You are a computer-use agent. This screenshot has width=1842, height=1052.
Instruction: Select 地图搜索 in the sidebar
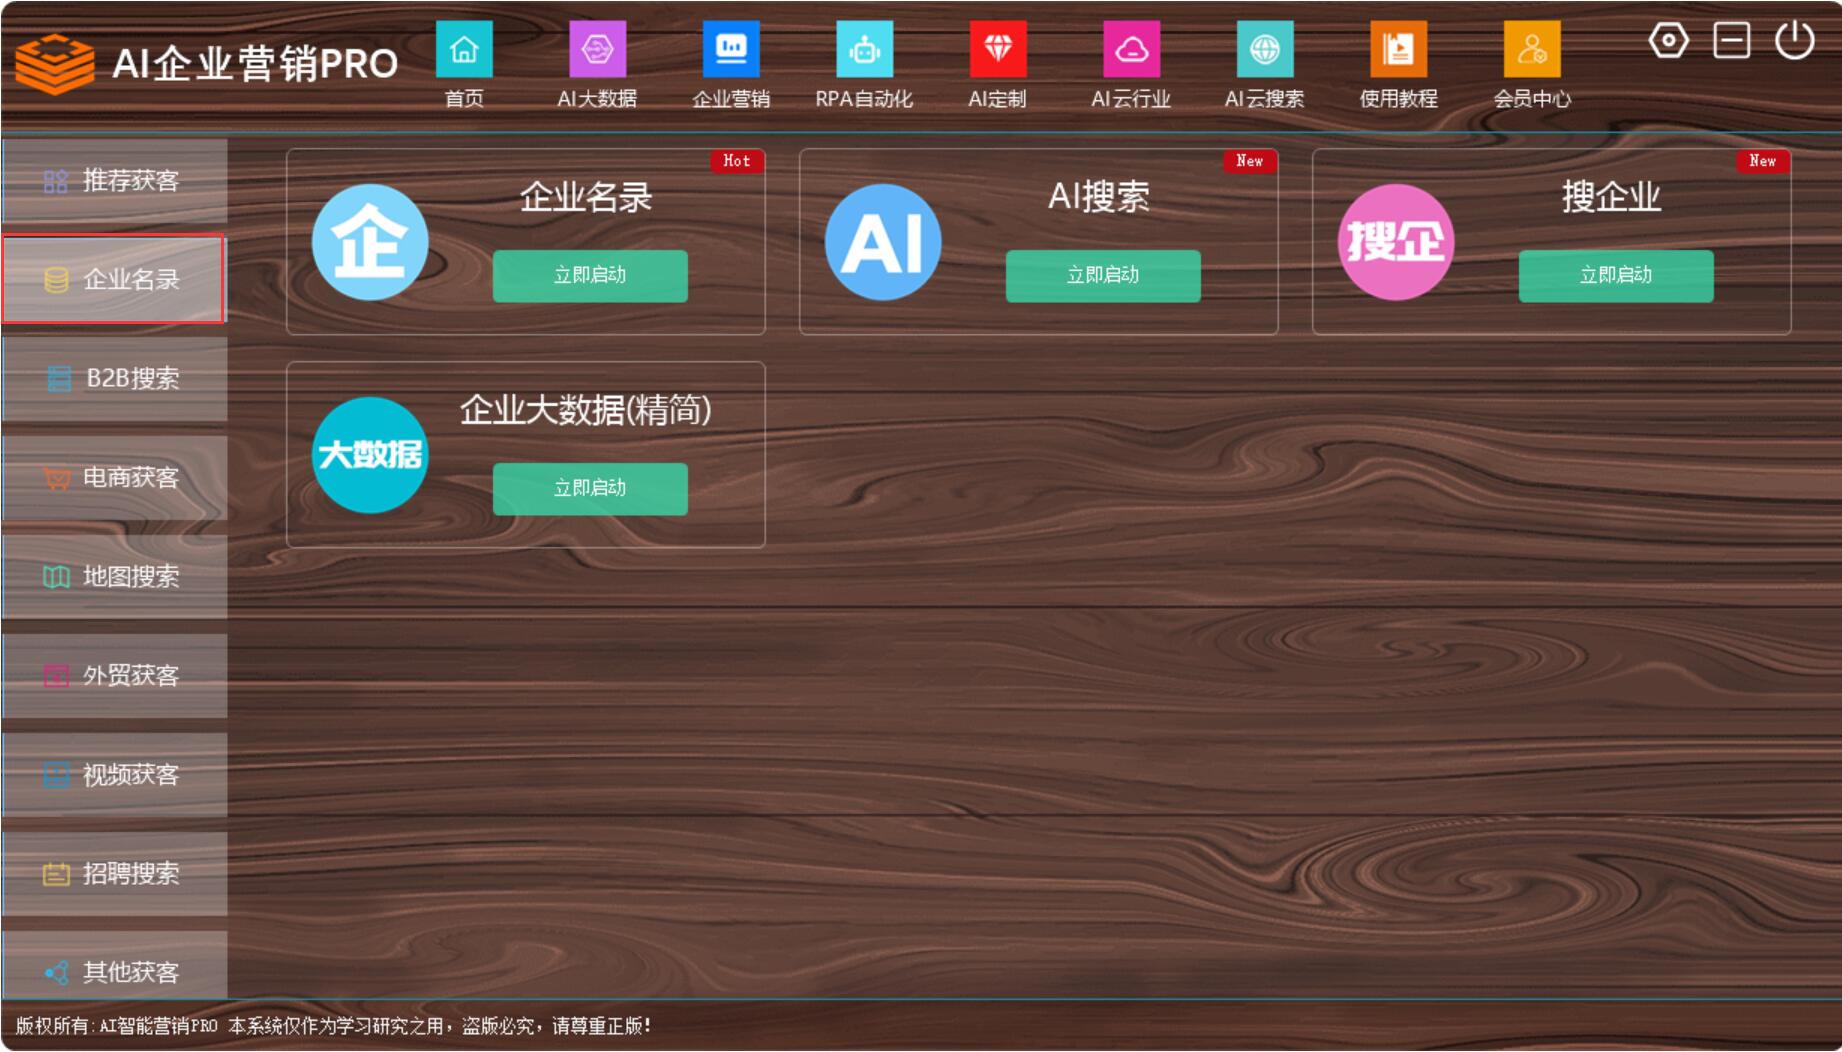[114, 577]
